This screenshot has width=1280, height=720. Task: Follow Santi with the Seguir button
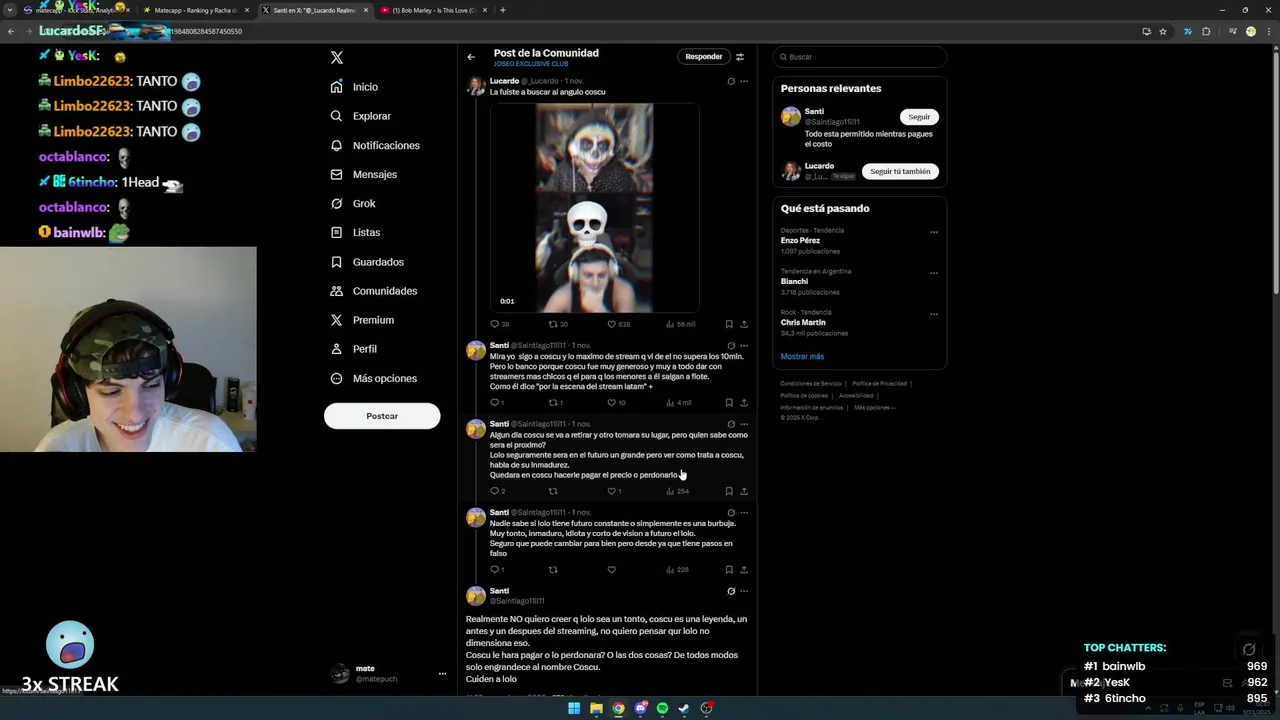pyautogui.click(x=919, y=117)
